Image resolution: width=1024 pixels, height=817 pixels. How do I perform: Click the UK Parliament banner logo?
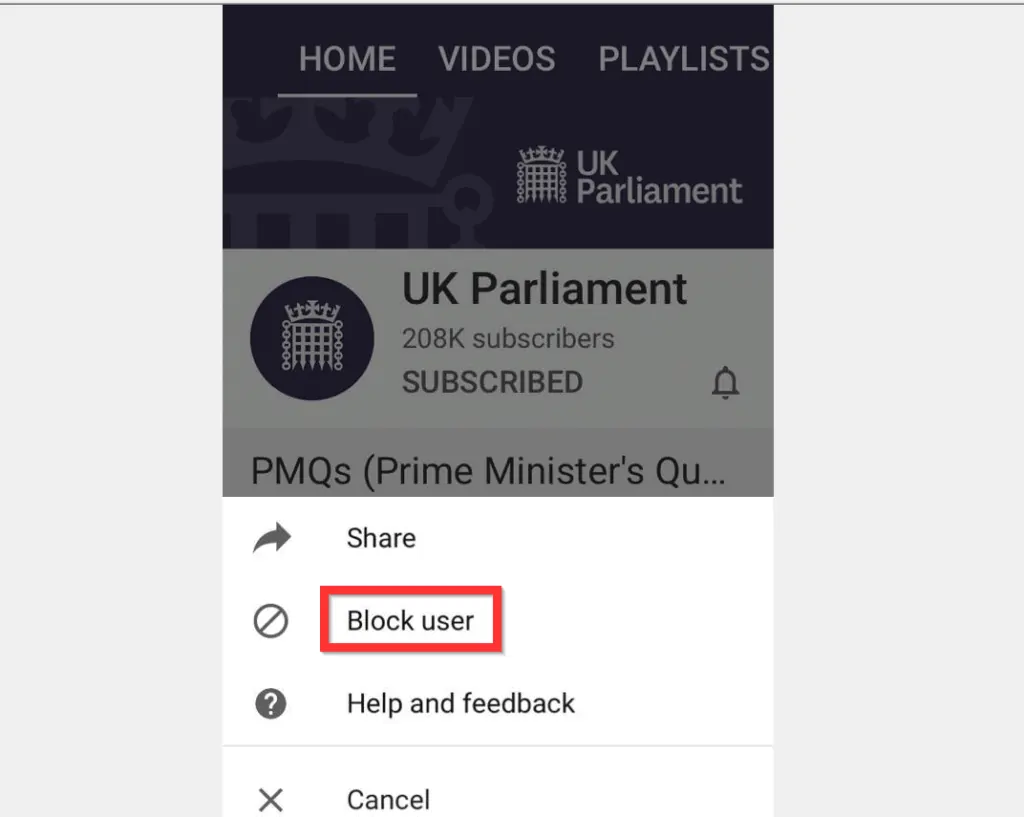[x=630, y=176]
